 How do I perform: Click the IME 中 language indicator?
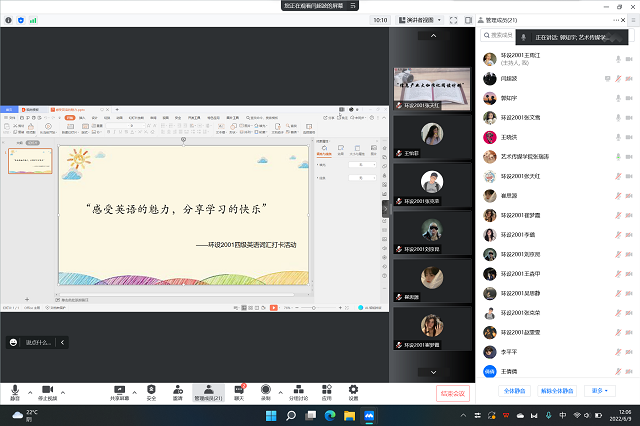[x=562, y=415]
